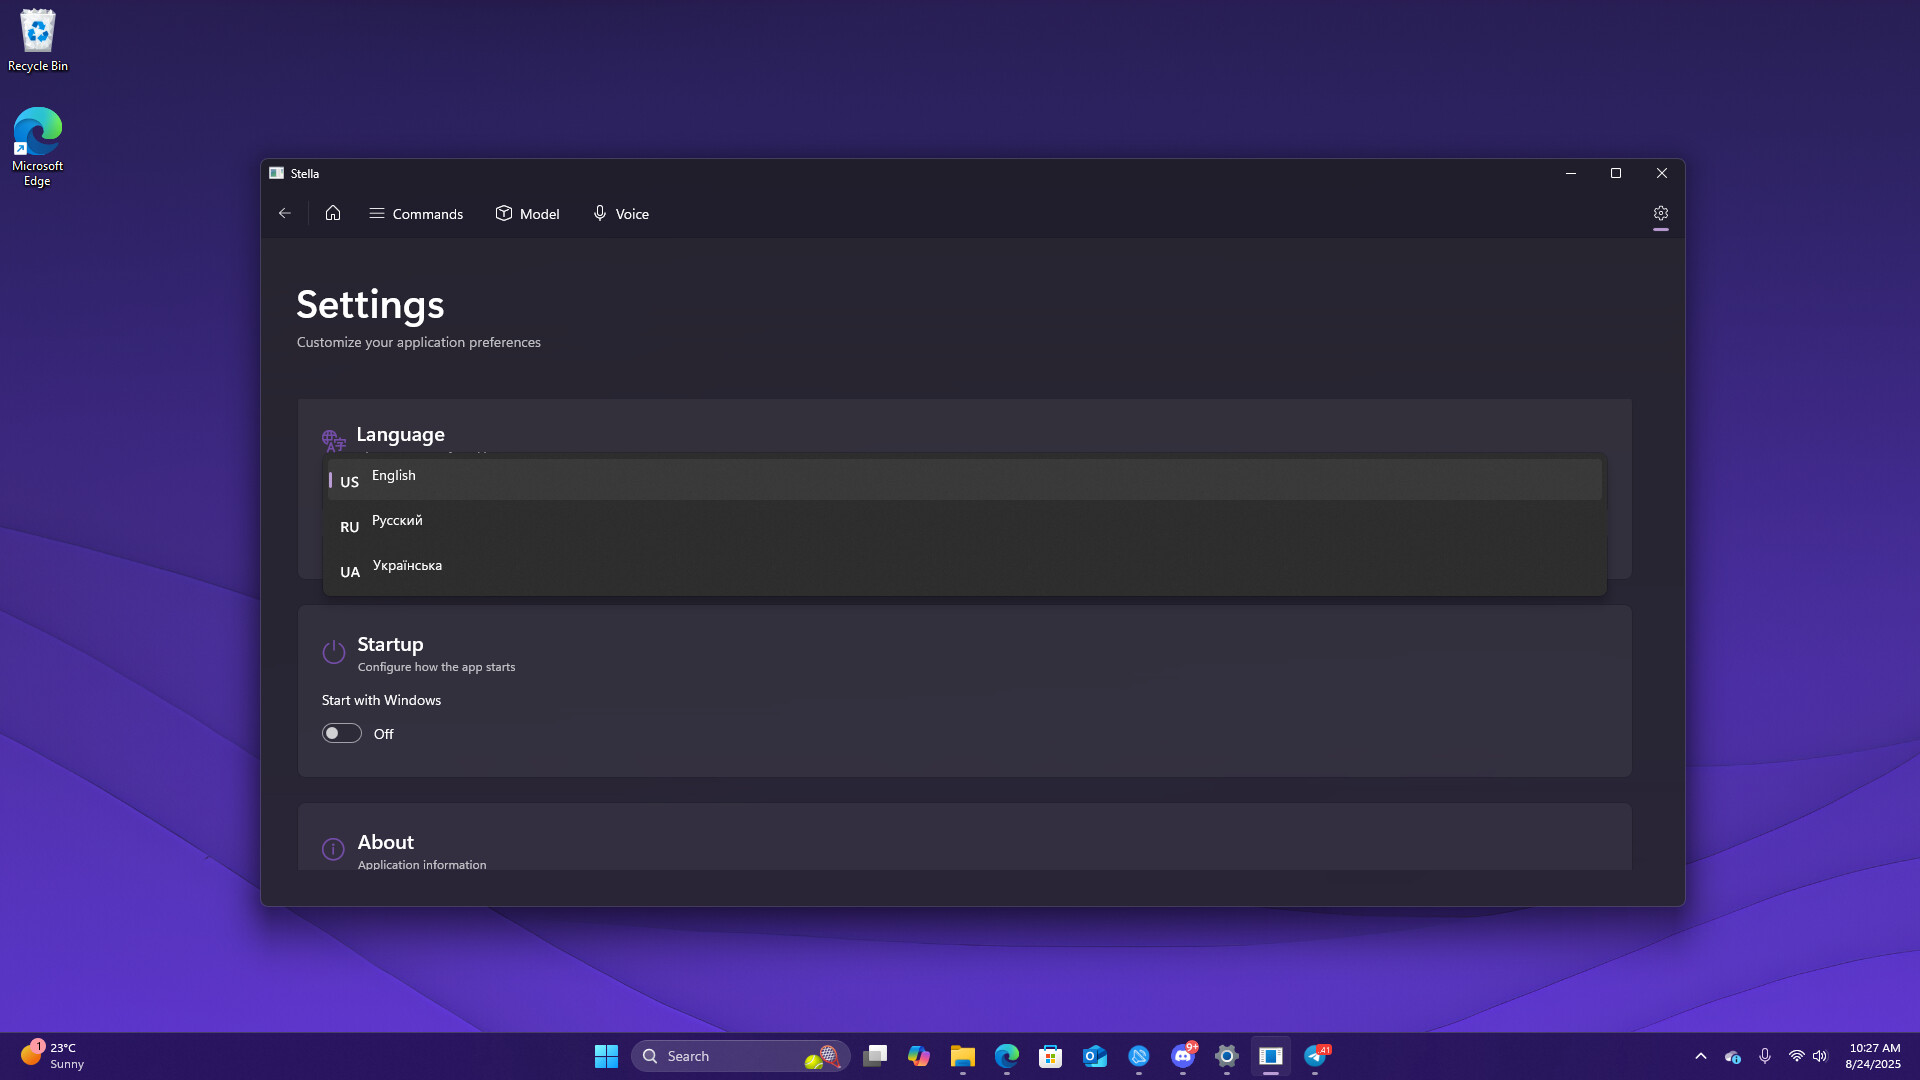Image resolution: width=1920 pixels, height=1080 pixels.
Task: Open the Recycle Bin
Action: (x=37, y=30)
